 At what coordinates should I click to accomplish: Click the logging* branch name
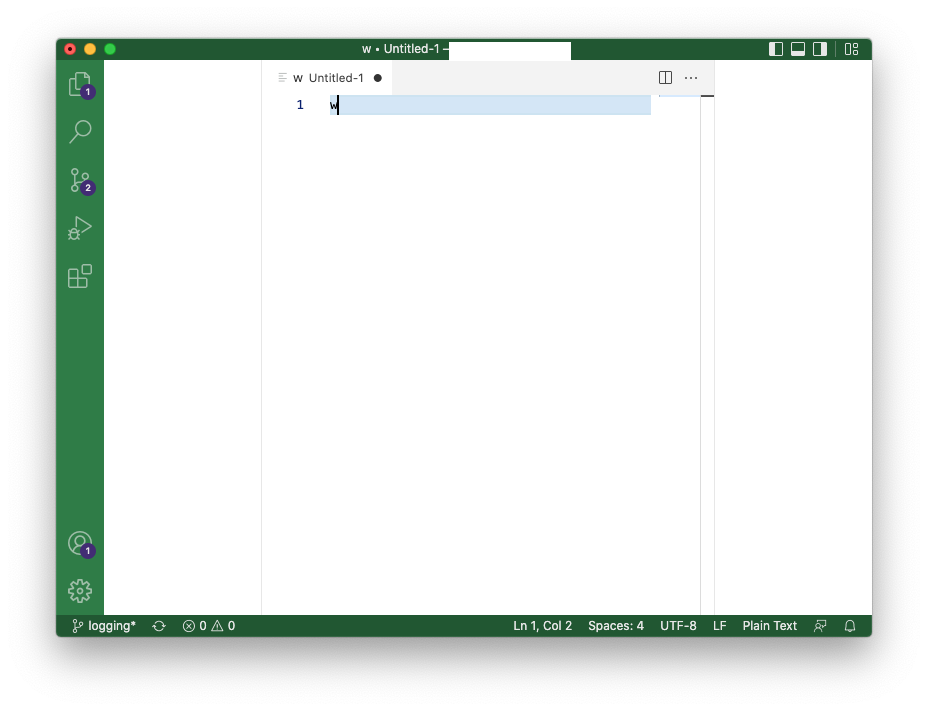[x=103, y=625]
